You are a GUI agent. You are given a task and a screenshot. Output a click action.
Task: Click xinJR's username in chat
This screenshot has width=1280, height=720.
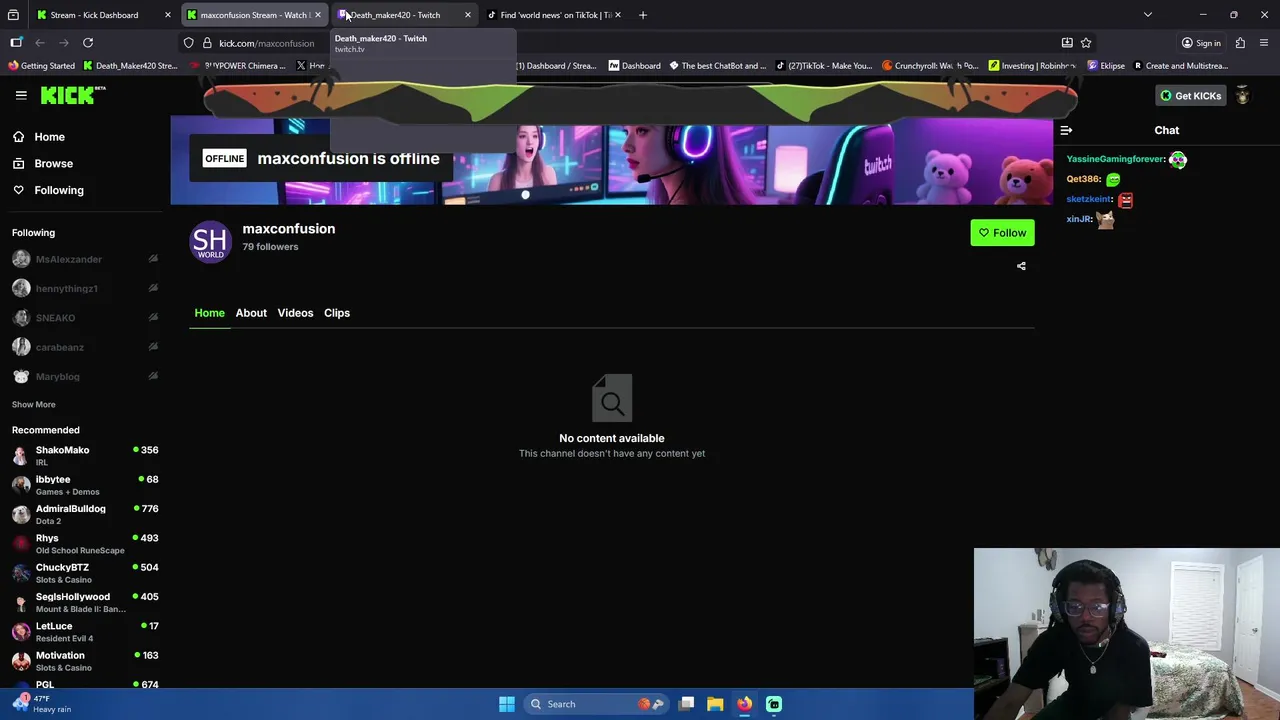[1079, 219]
